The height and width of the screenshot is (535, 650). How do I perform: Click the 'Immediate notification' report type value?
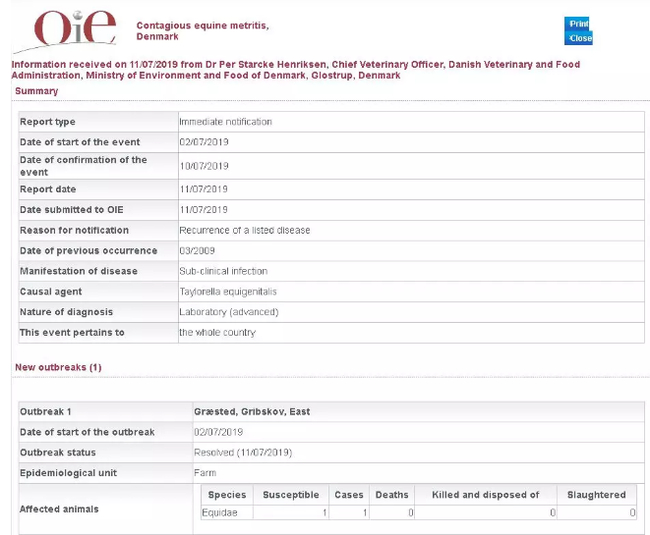tap(225, 122)
